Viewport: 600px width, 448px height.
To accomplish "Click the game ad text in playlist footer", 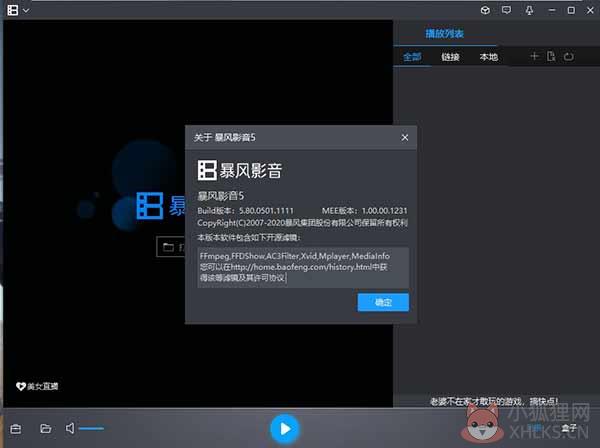I will pyautogui.click(x=494, y=401).
